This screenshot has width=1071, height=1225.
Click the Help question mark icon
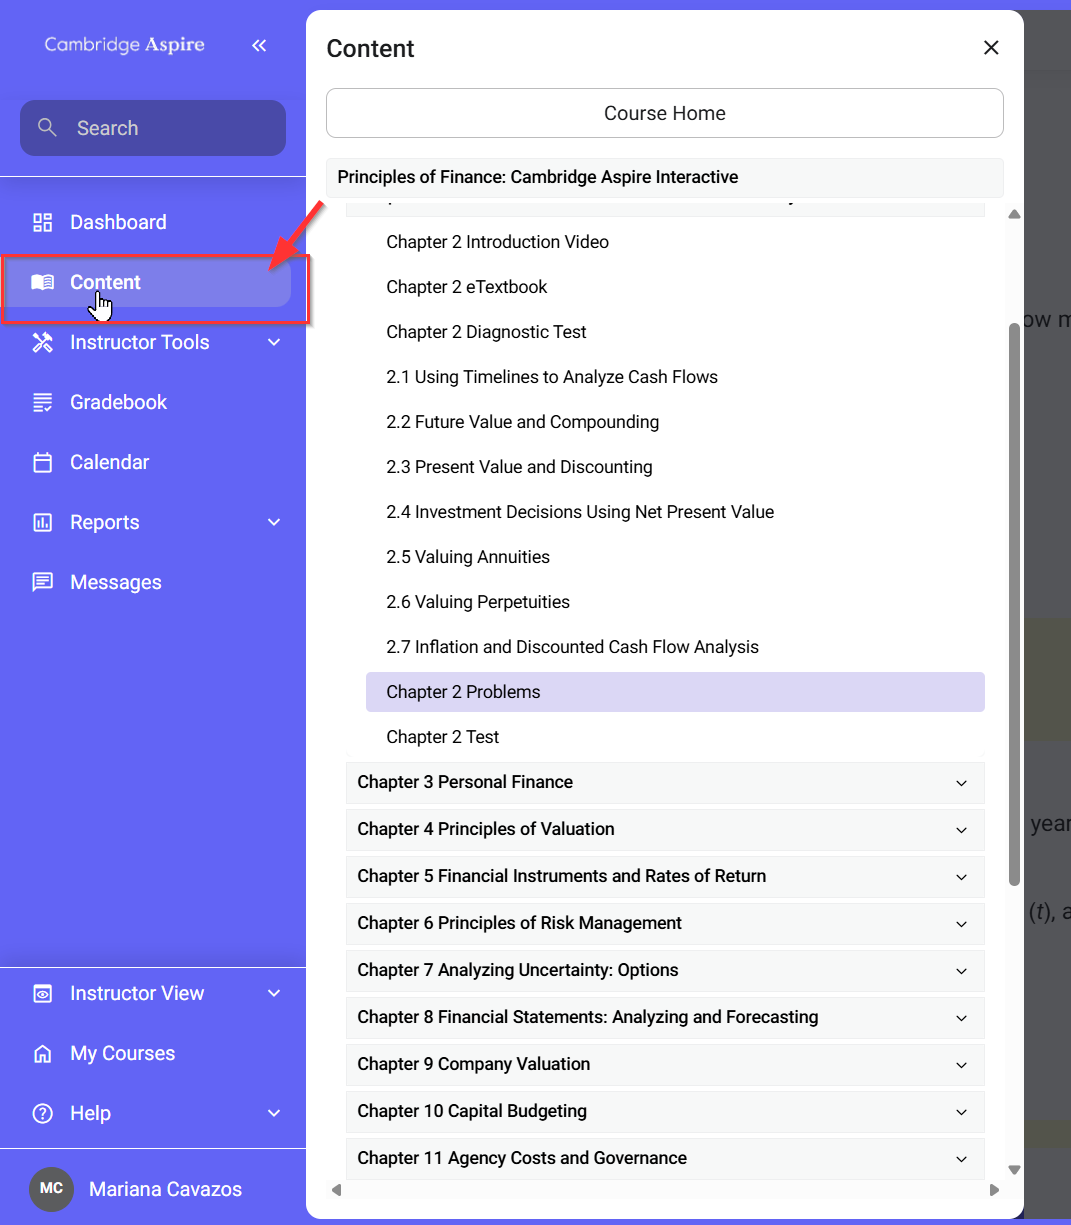tap(42, 1113)
